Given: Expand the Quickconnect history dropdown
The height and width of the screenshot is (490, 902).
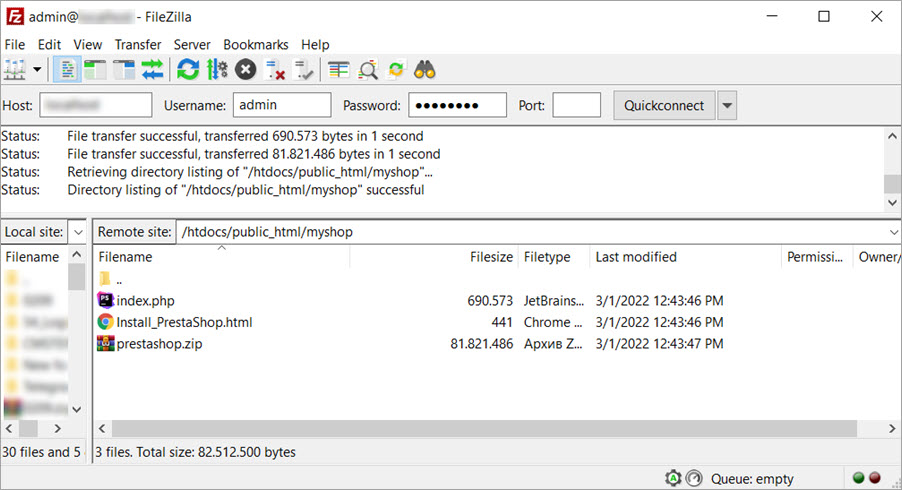Looking at the screenshot, I should (x=727, y=105).
